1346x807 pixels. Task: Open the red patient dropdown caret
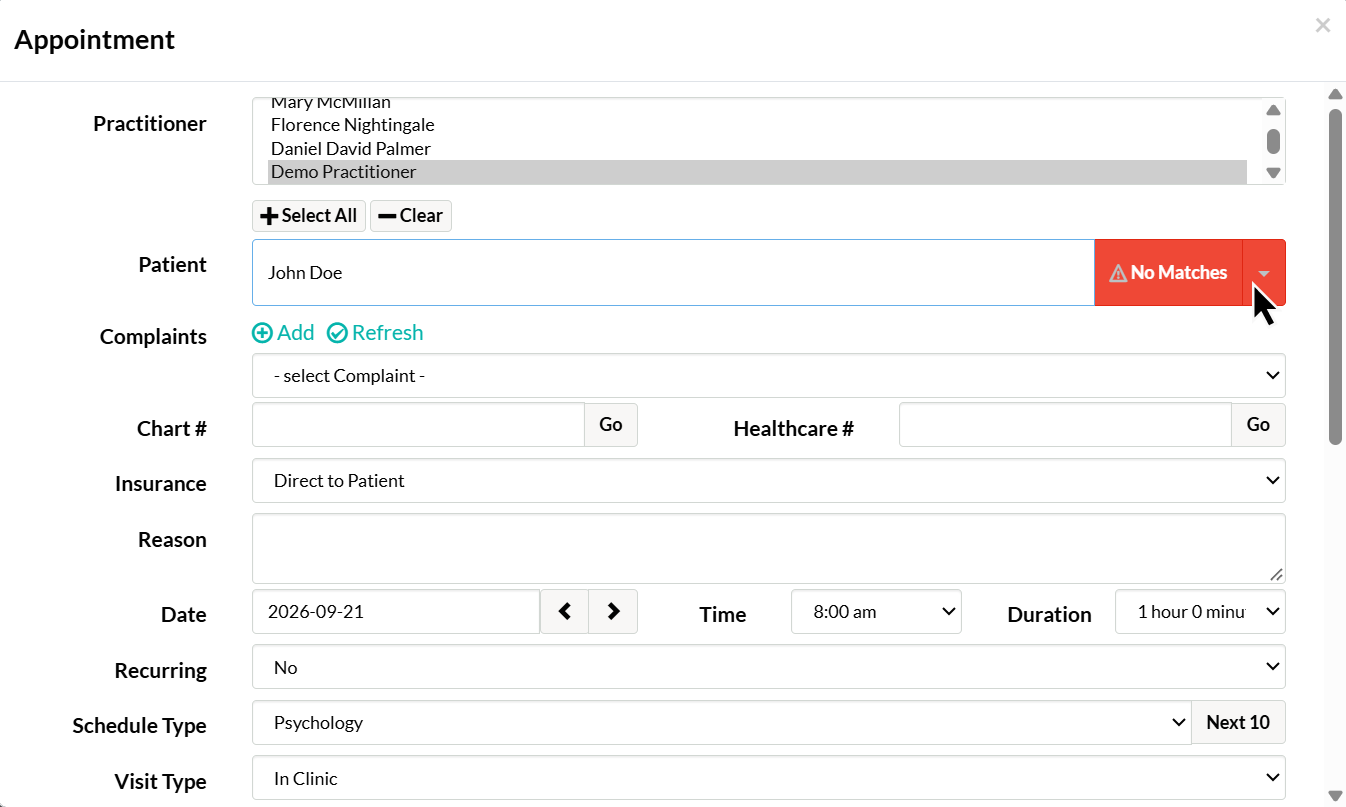pyautogui.click(x=1264, y=272)
